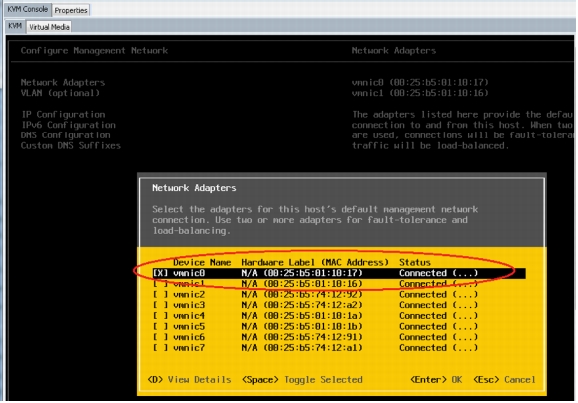Select the Network Adapters menu entry
This screenshot has height=403, width=578.
pos(63,82)
